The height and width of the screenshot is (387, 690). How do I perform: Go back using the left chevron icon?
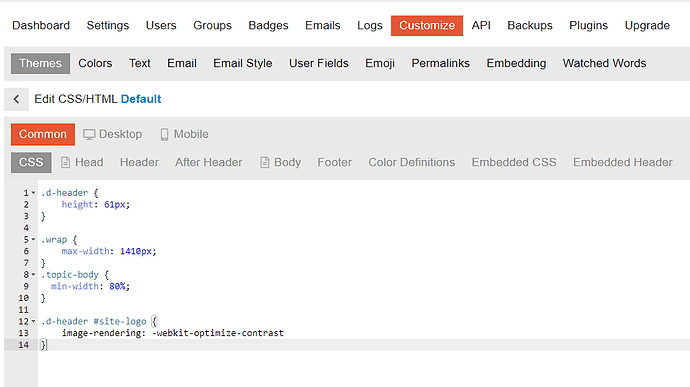click(x=16, y=99)
